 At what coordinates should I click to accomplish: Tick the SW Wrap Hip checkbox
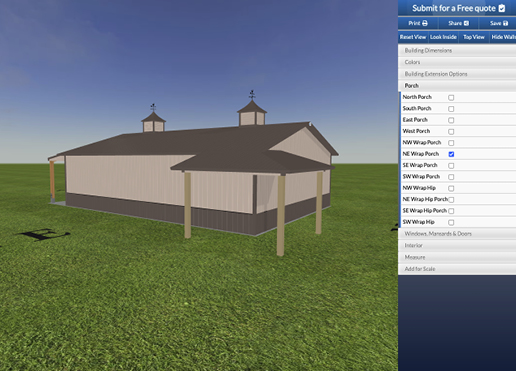(451, 222)
